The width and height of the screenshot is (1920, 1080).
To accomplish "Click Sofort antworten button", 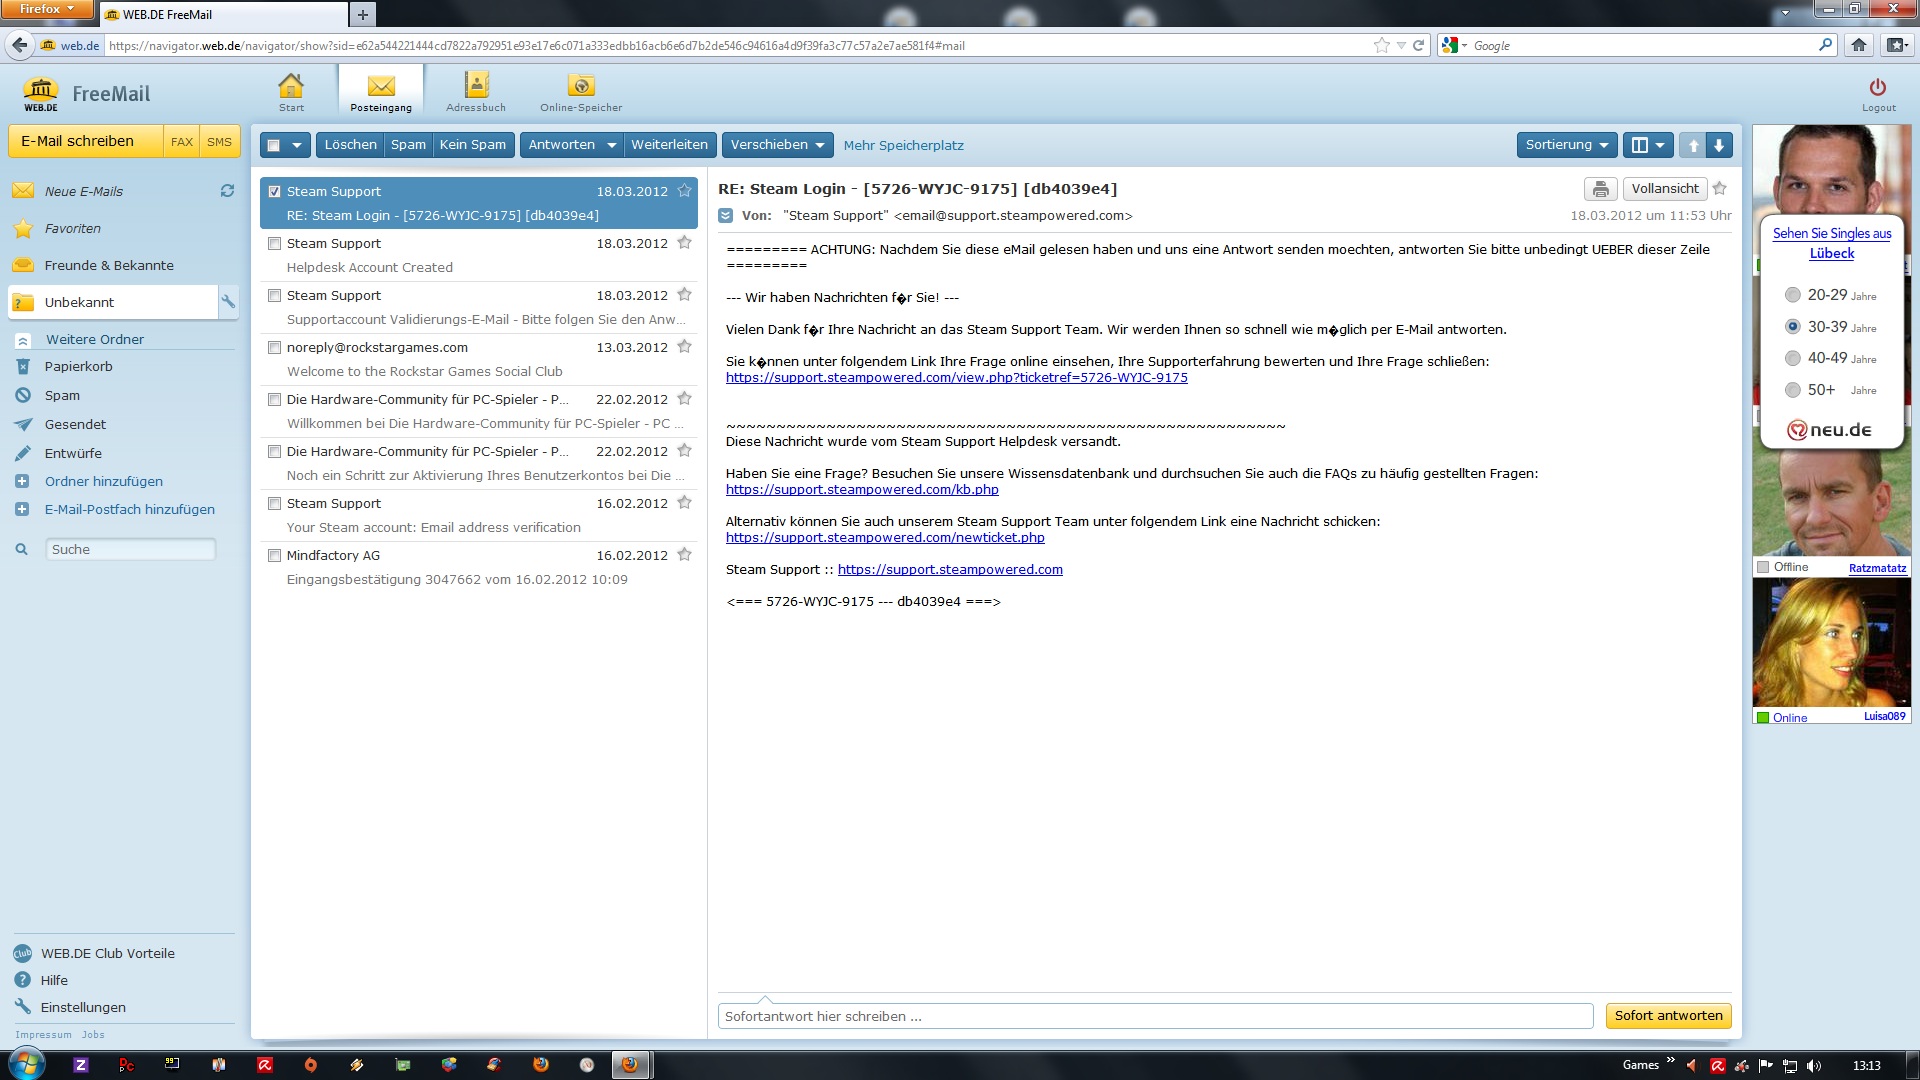I will click(1668, 1016).
